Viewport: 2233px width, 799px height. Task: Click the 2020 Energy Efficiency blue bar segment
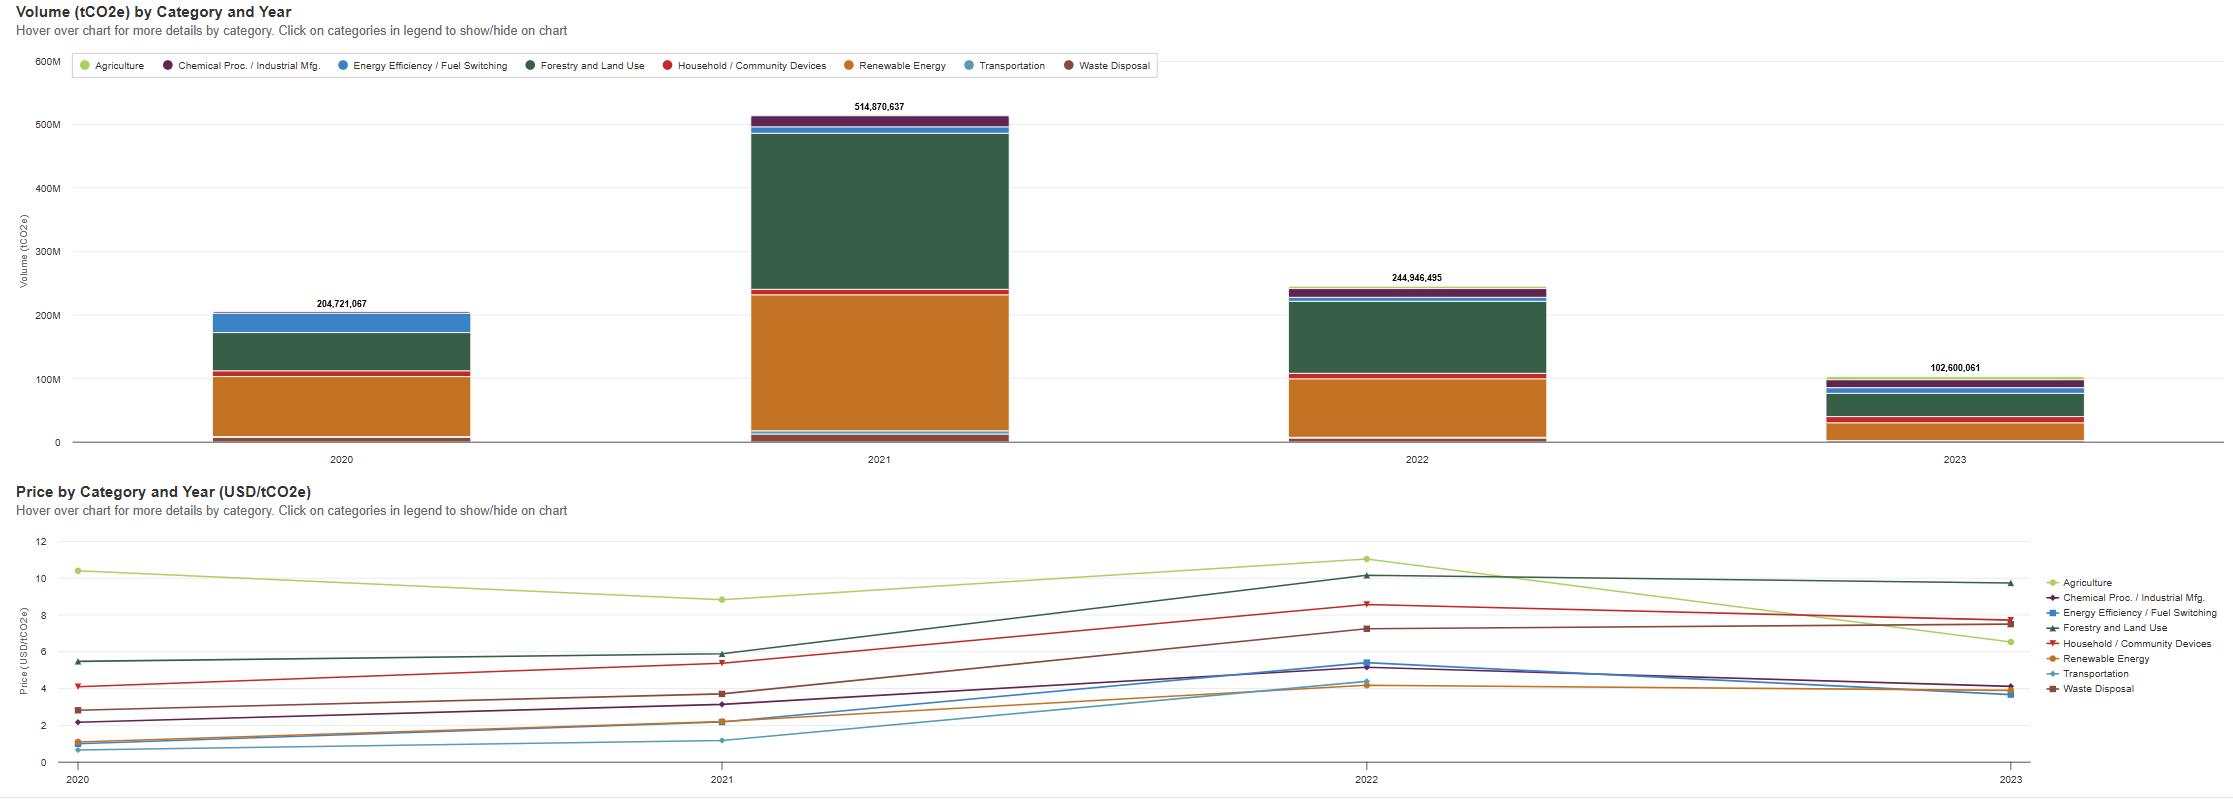click(341, 323)
